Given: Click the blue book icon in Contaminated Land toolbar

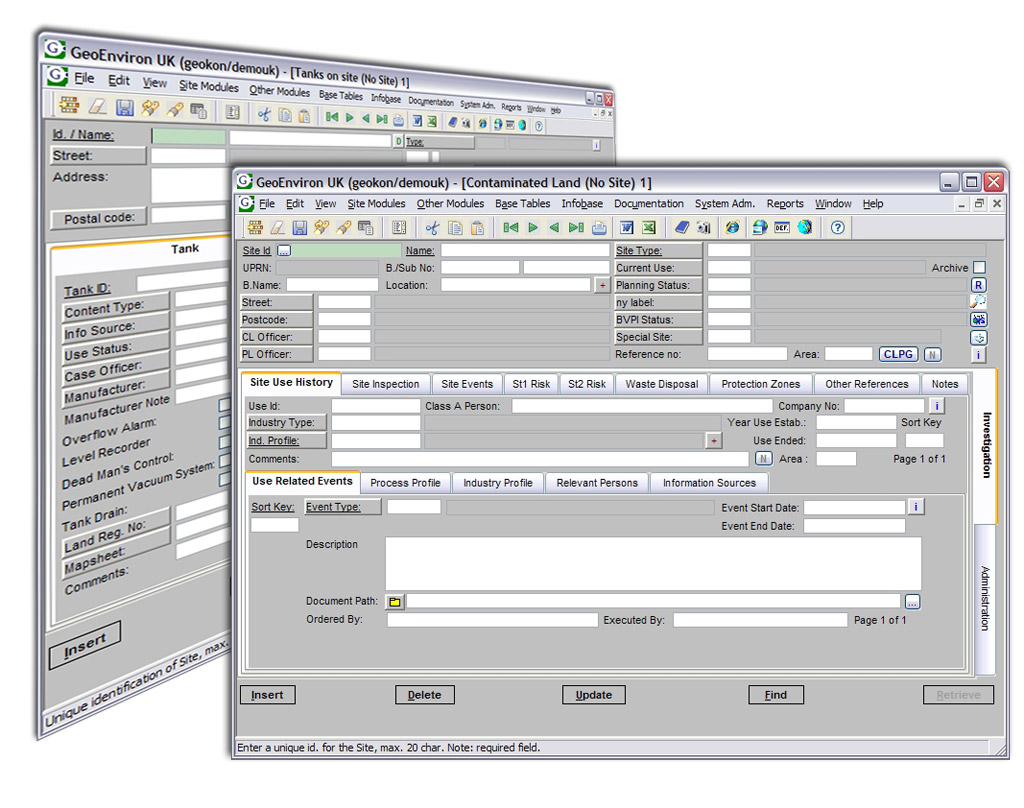Looking at the screenshot, I should tap(682, 227).
